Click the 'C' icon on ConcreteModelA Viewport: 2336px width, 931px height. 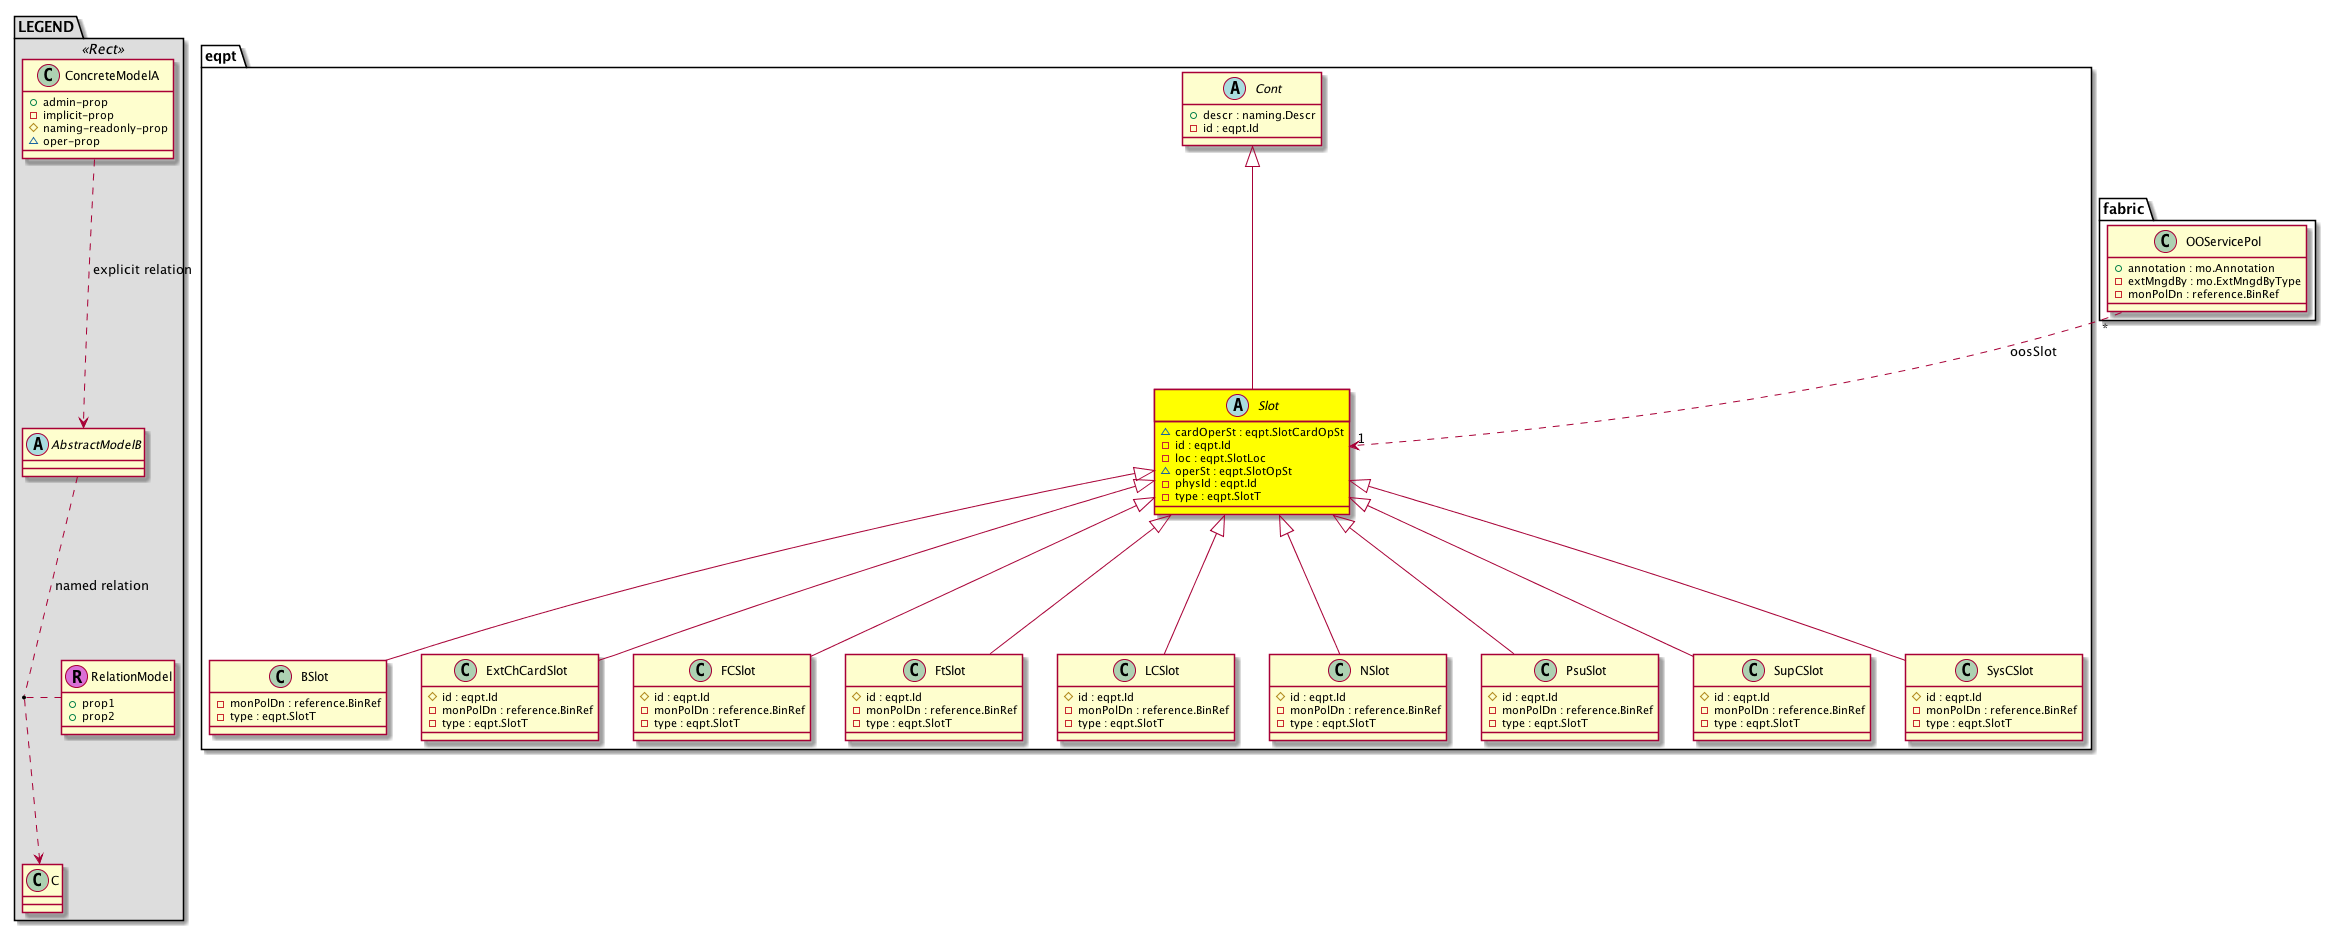coord(47,75)
